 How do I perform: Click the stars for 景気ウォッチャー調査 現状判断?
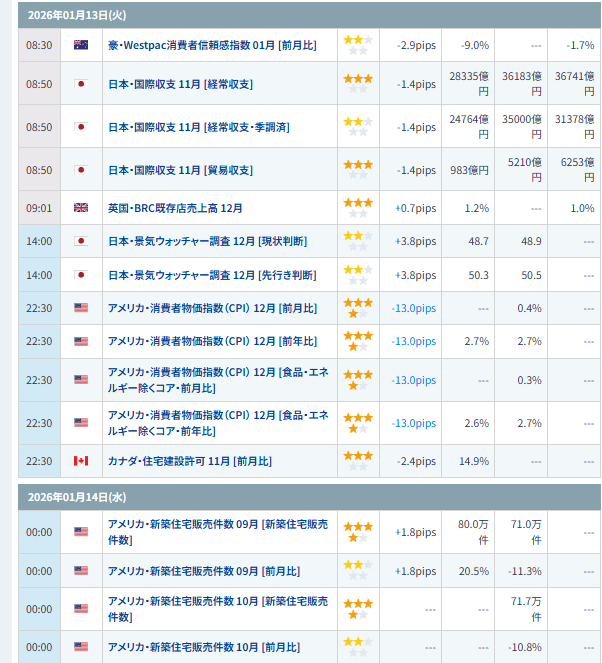357,241
